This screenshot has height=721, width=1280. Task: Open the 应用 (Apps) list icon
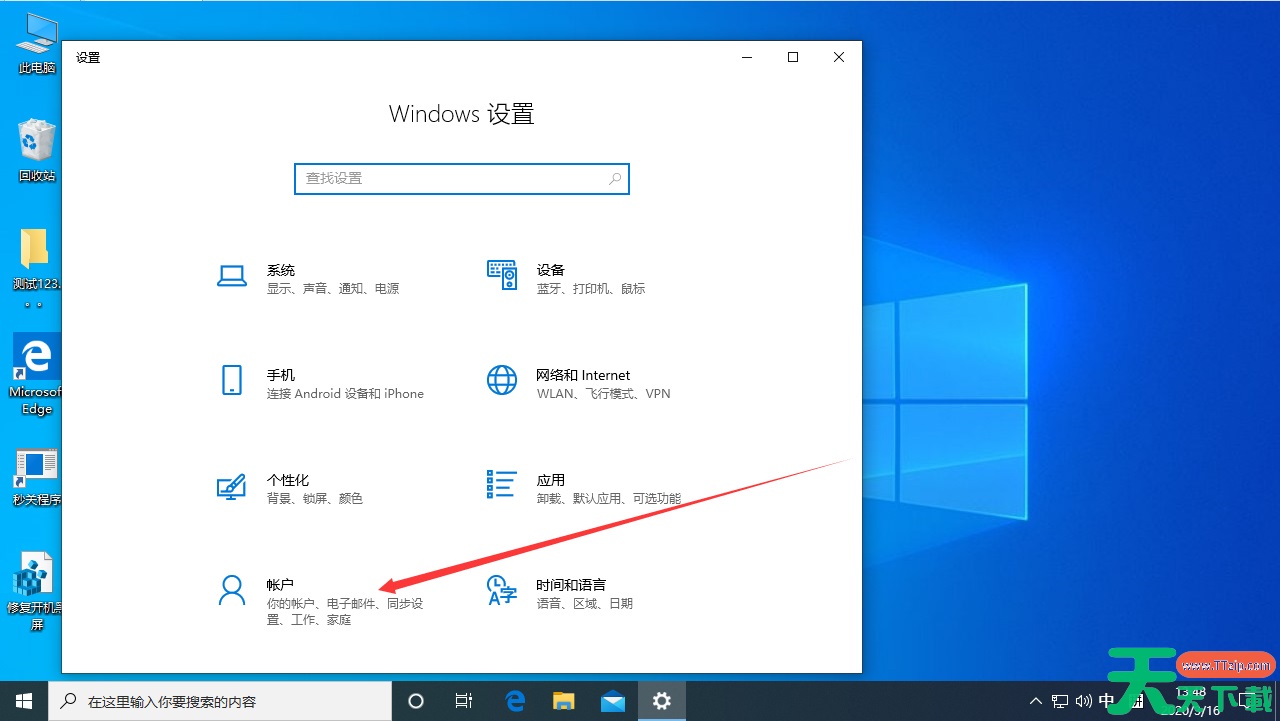[501, 484]
